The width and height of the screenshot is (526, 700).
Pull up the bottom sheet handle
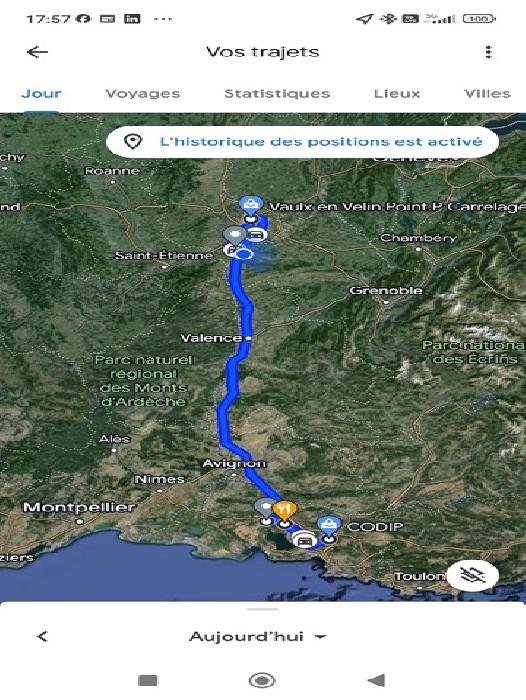pos(262,608)
